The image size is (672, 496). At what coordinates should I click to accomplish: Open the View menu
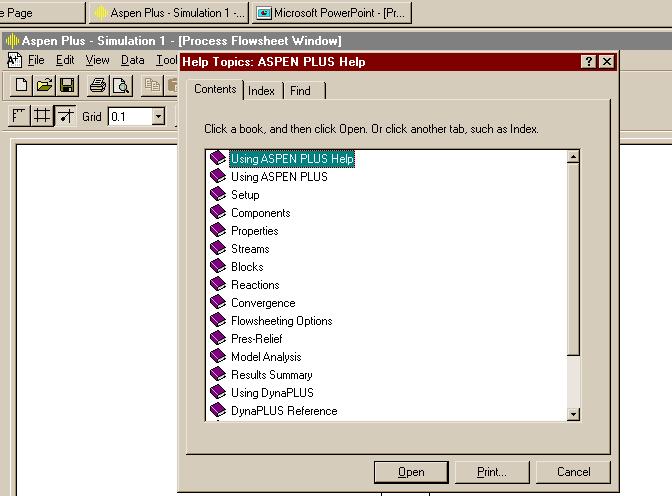click(x=97, y=60)
